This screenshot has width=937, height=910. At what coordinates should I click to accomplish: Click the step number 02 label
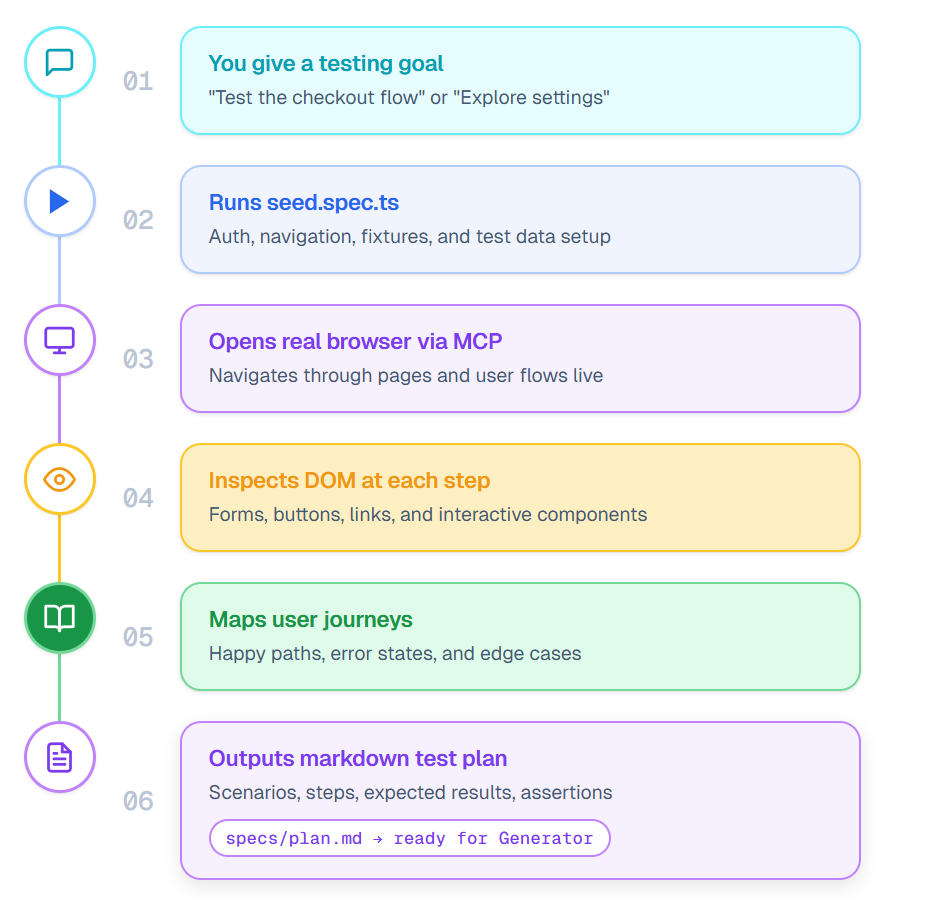coord(138,220)
